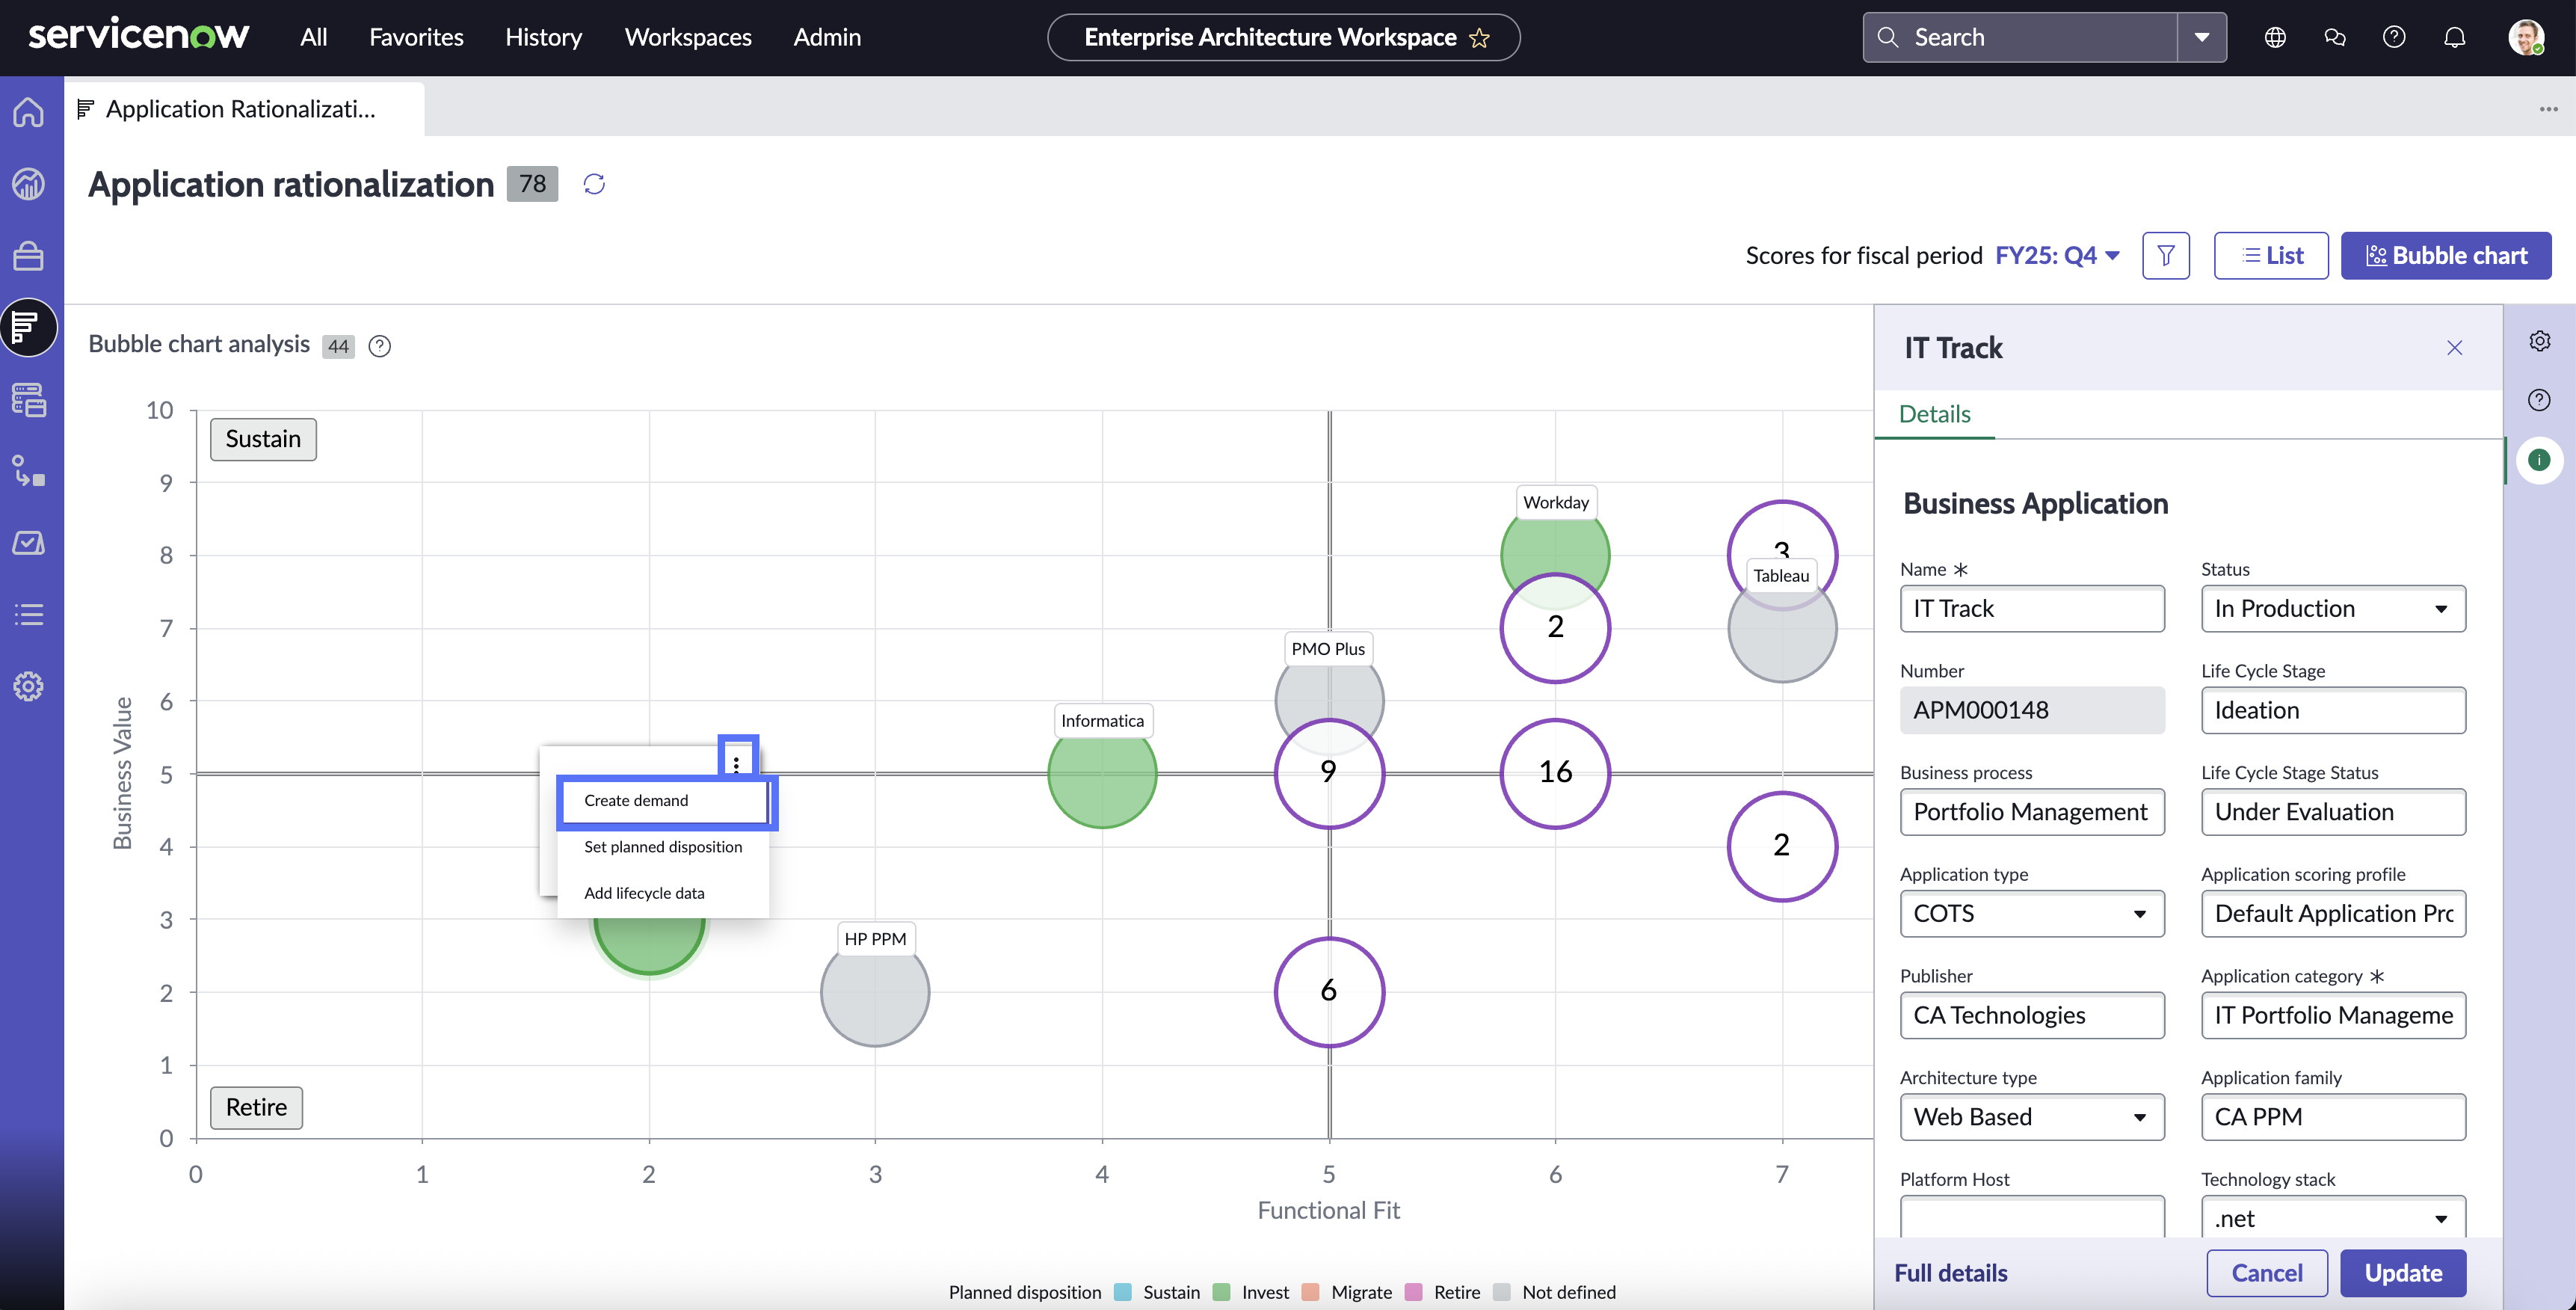This screenshot has height=1310, width=2576.
Task: Select the cluster bubble labeled 16
Action: click(1555, 773)
